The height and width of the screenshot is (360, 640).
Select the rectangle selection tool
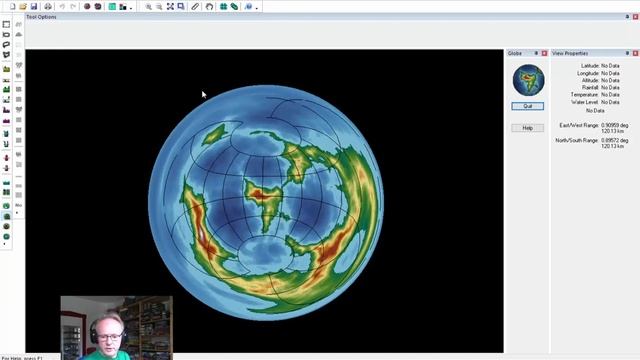coord(6,24)
